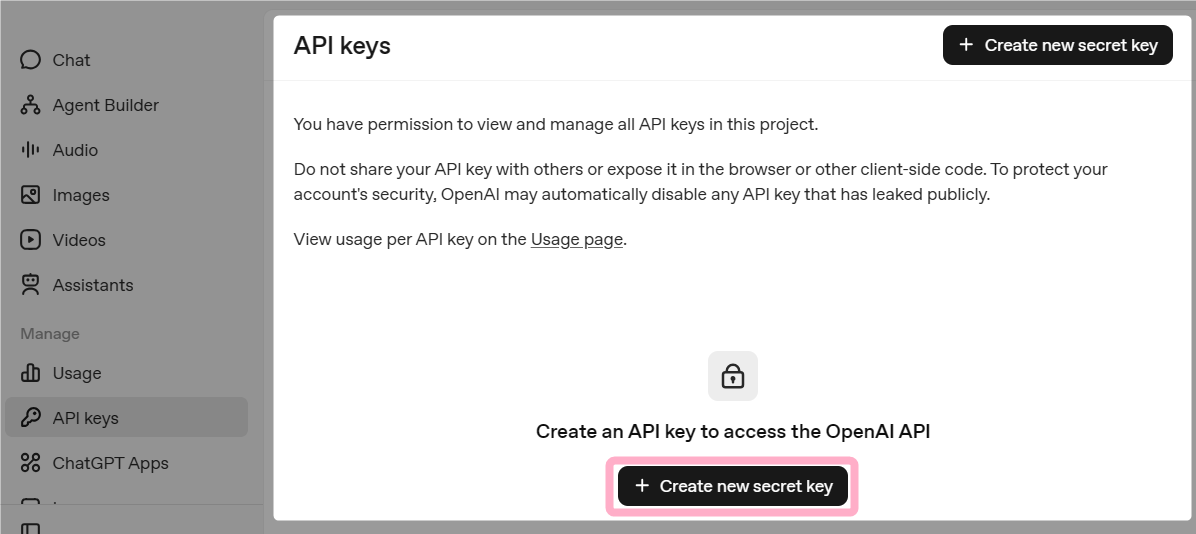Viewport: 1196px width, 534px height.
Task: Click the padlock icon in empty state
Action: pyautogui.click(x=733, y=376)
